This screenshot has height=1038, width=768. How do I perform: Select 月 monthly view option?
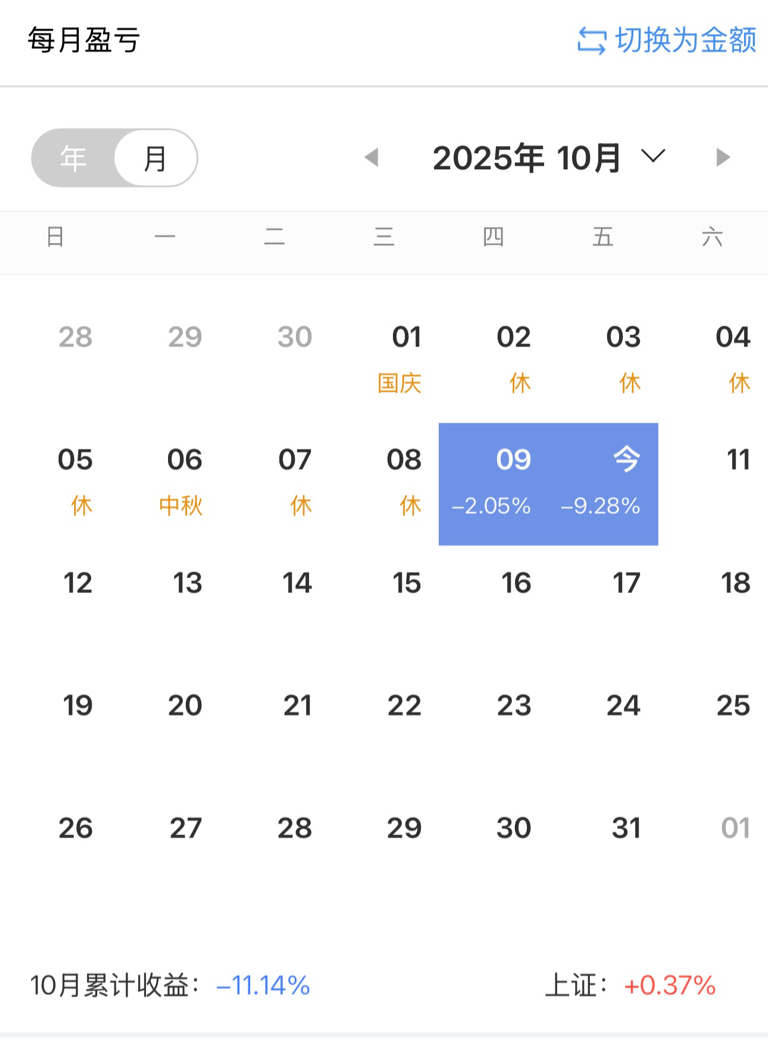[156, 158]
